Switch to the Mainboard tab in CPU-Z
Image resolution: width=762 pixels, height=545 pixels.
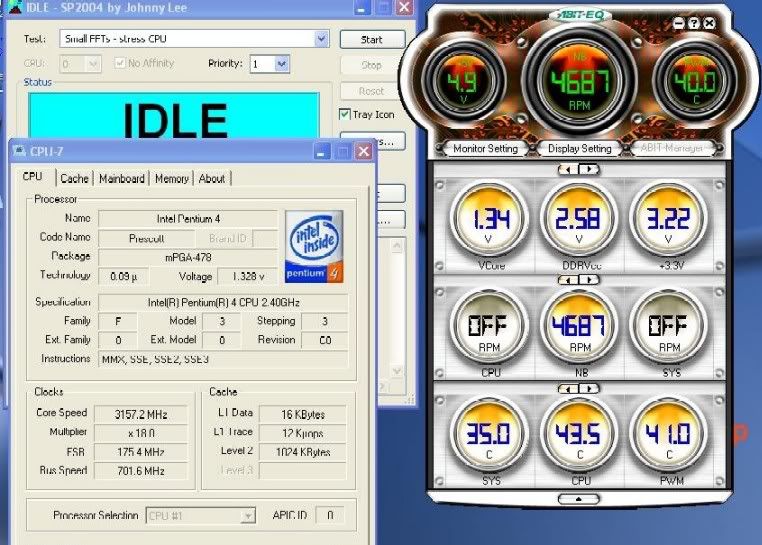click(121, 178)
